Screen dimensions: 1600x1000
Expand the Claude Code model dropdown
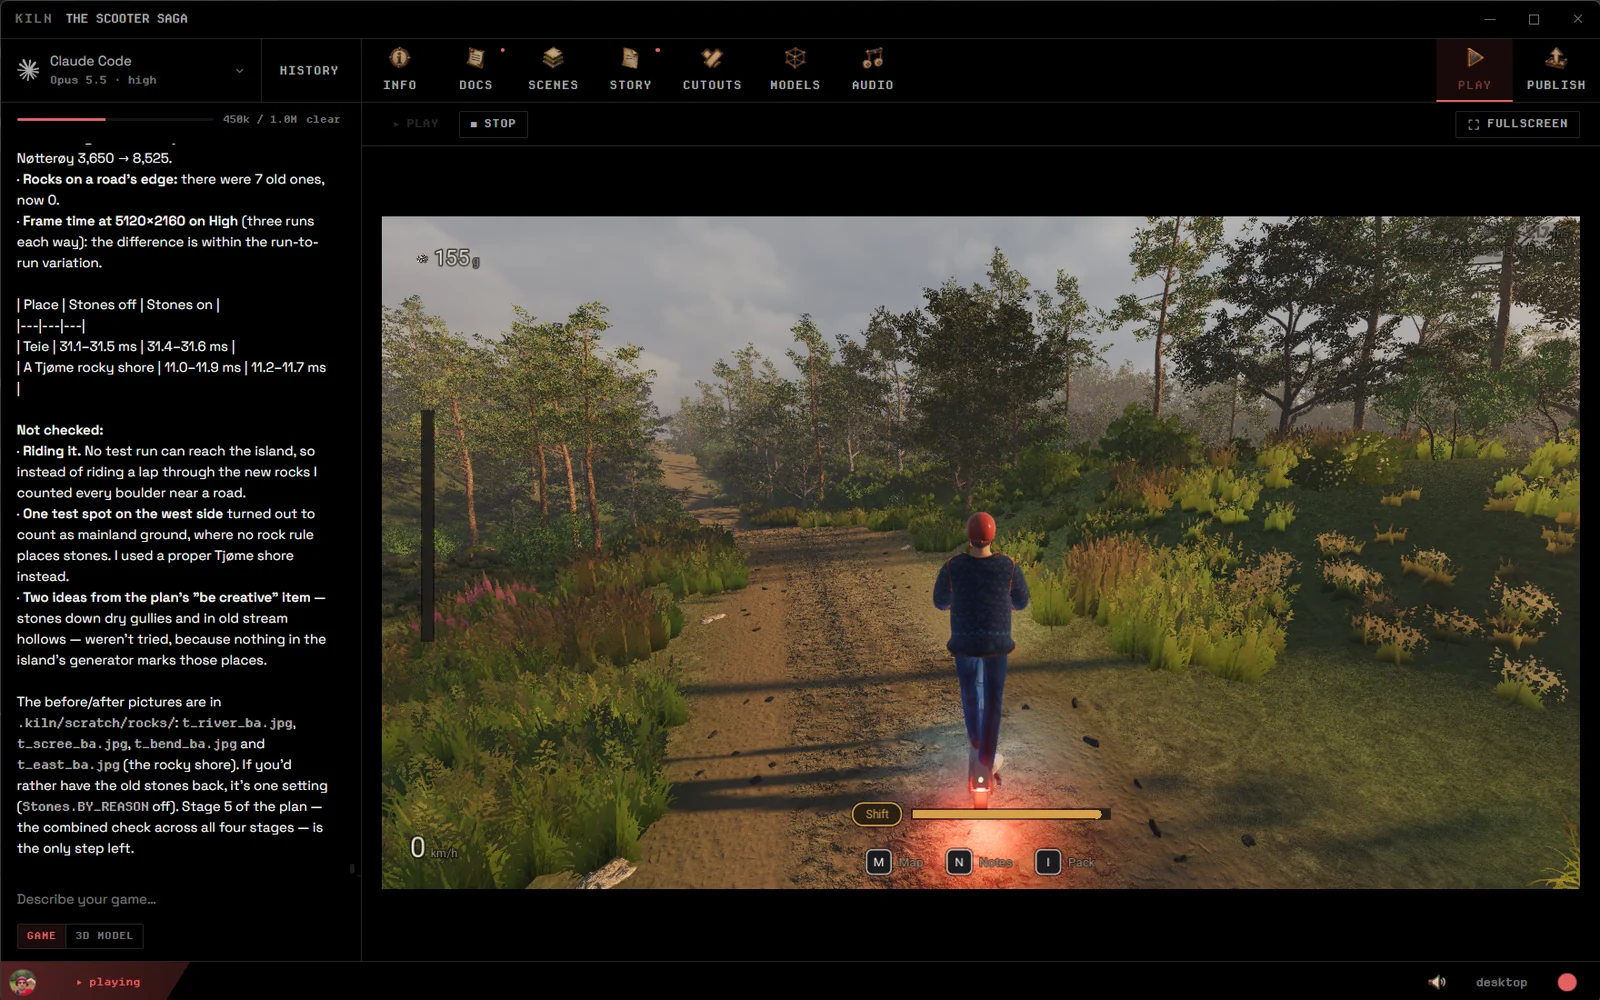(x=239, y=71)
